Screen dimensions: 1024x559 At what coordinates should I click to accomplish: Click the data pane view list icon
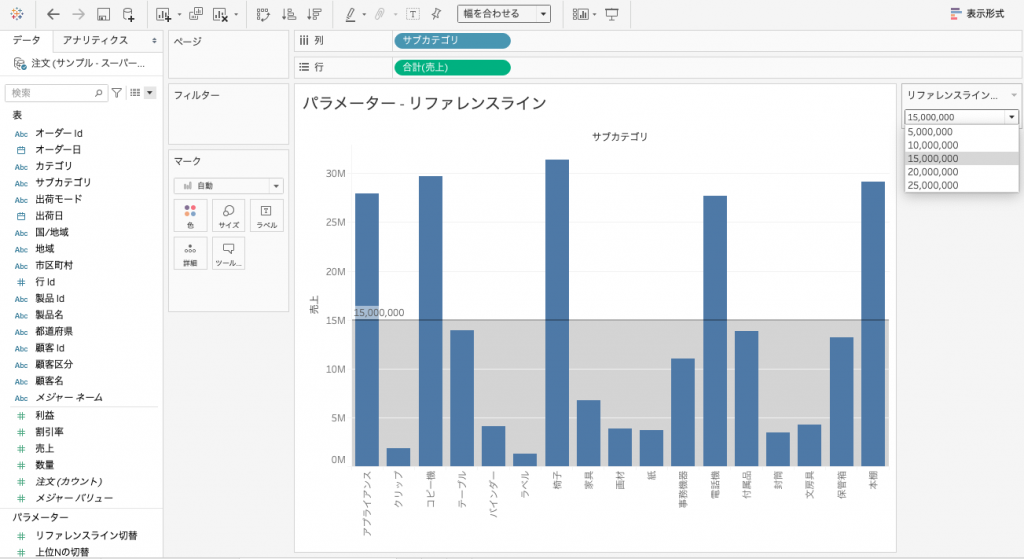[135, 93]
